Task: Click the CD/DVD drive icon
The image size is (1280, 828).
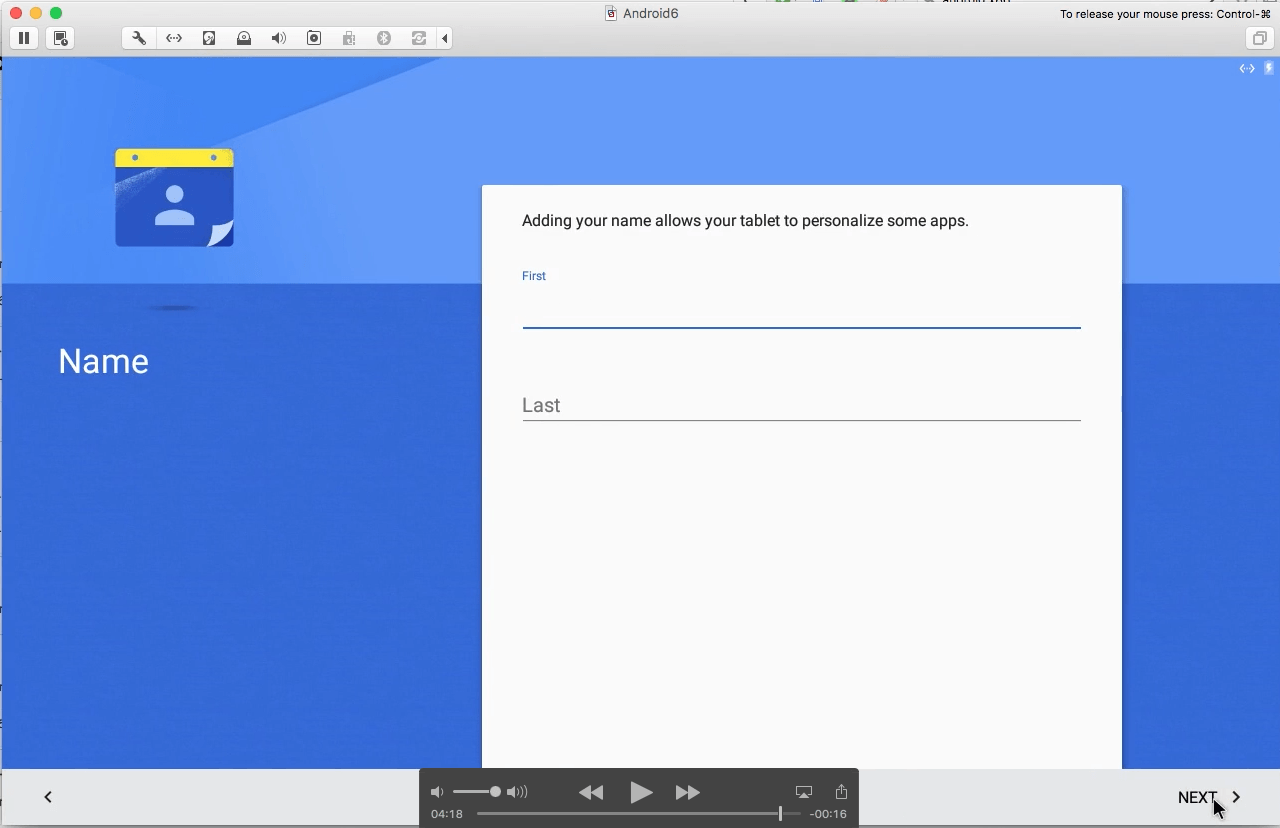Action: [244, 38]
